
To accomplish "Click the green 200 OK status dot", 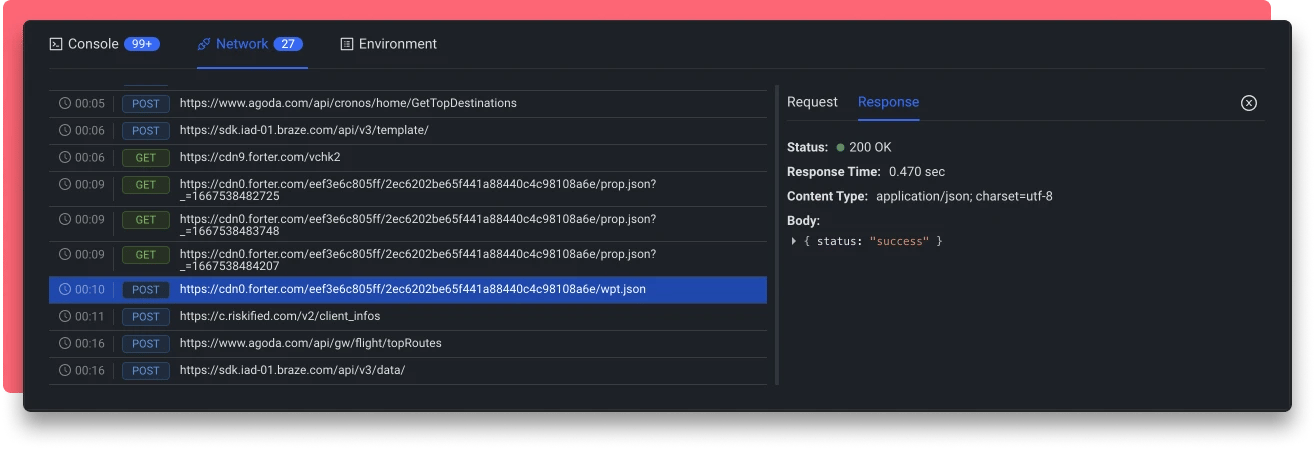I will click(x=840, y=147).
